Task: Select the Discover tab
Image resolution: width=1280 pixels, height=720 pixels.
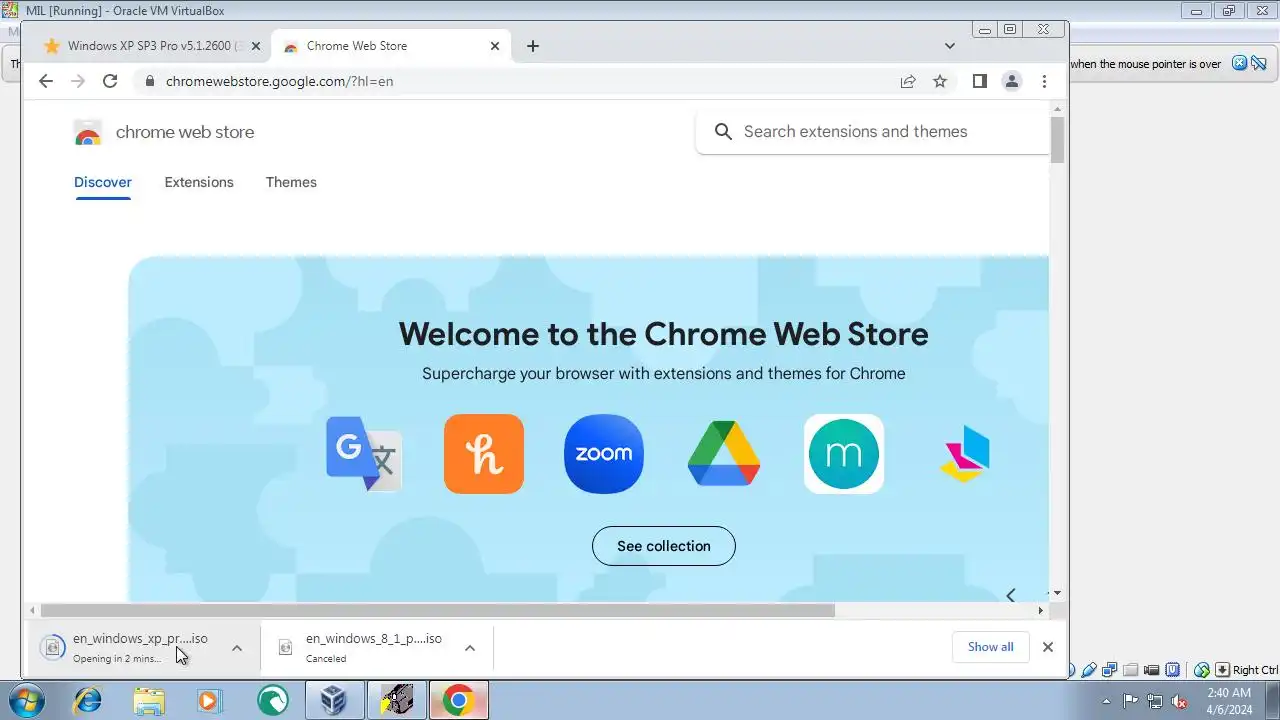Action: pyautogui.click(x=103, y=182)
